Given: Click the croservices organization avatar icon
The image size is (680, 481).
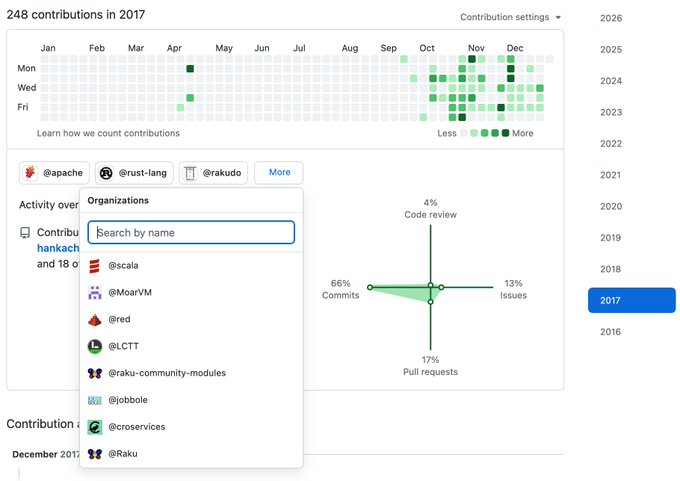Looking at the screenshot, I should tap(95, 427).
